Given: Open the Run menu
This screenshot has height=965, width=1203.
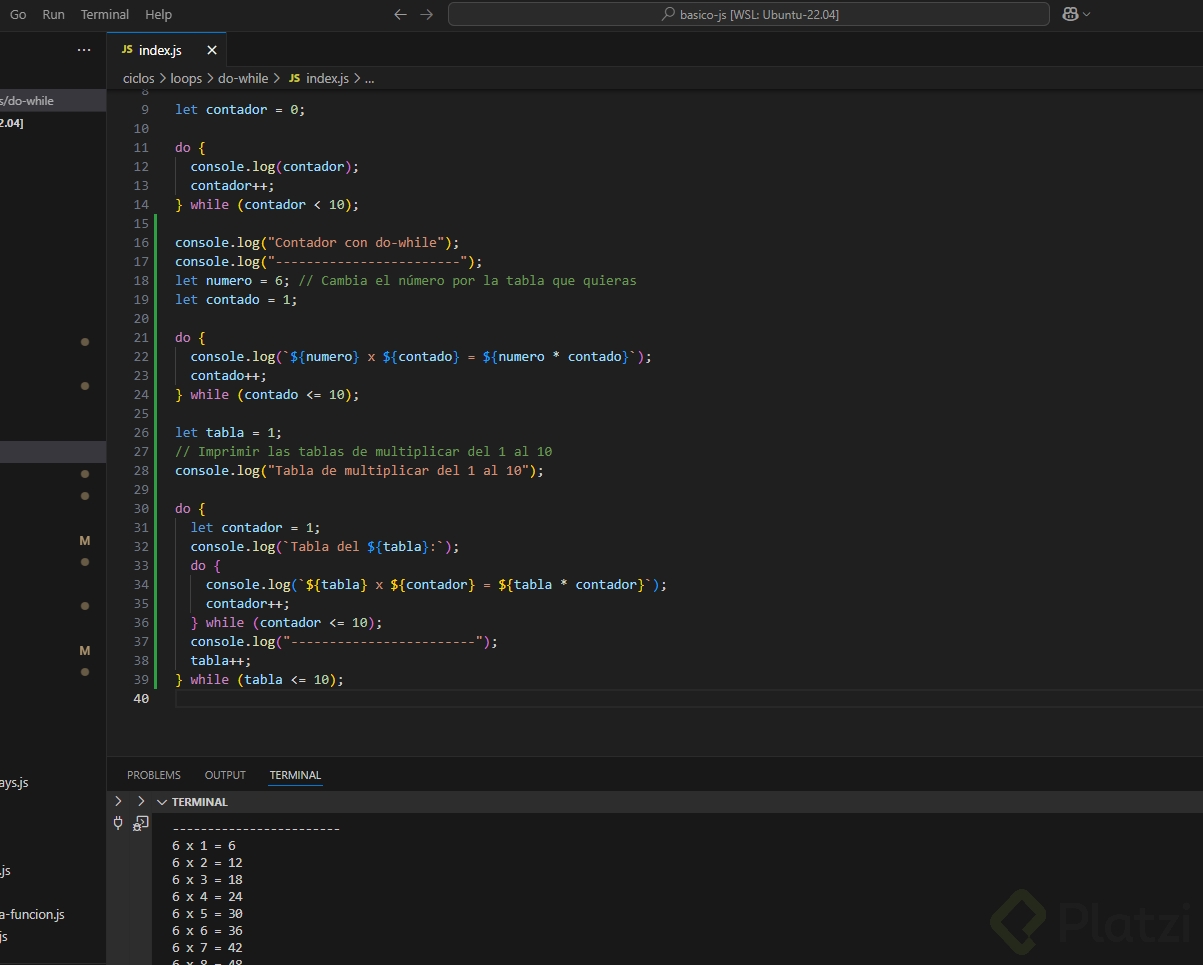Looking at the screenshot, I should 53,14.
